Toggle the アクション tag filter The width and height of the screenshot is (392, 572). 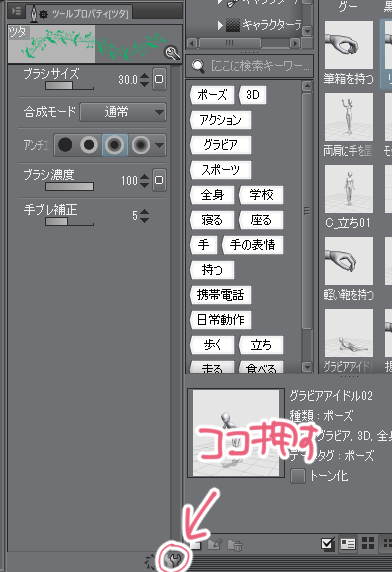point(220,120)
